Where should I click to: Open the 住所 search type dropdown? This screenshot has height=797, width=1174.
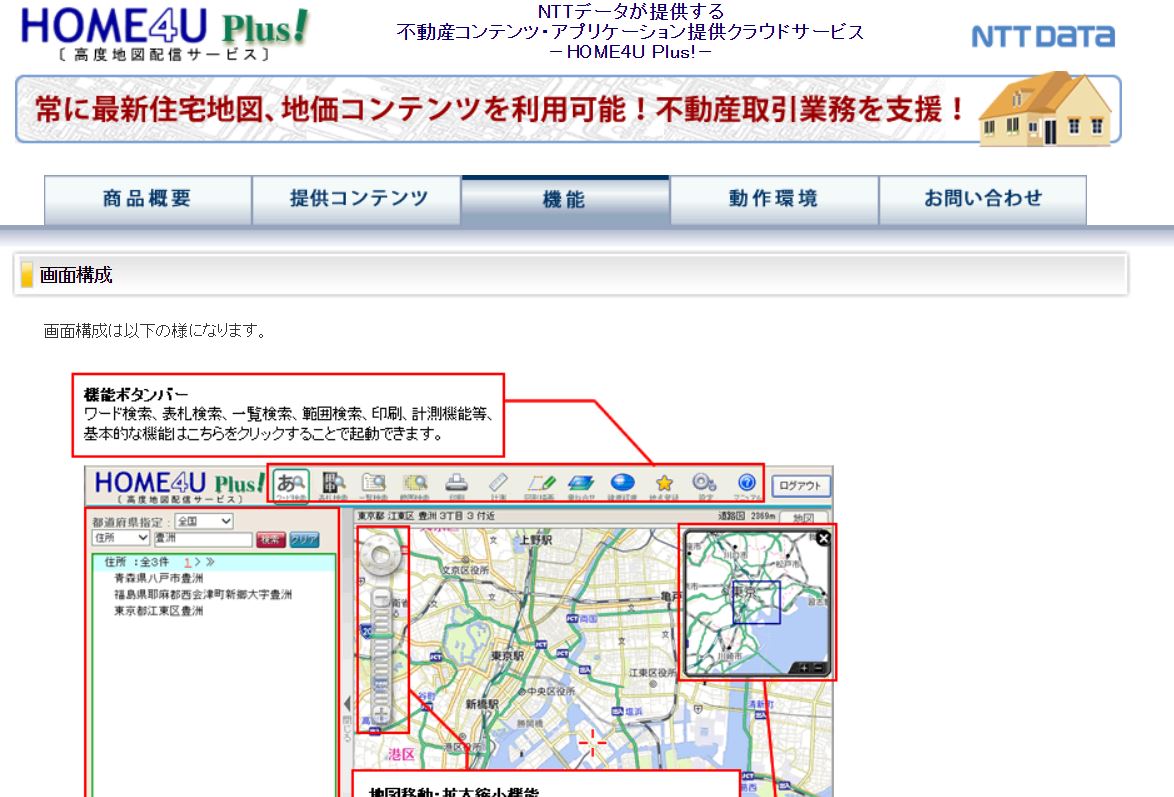tap(121, 538)
